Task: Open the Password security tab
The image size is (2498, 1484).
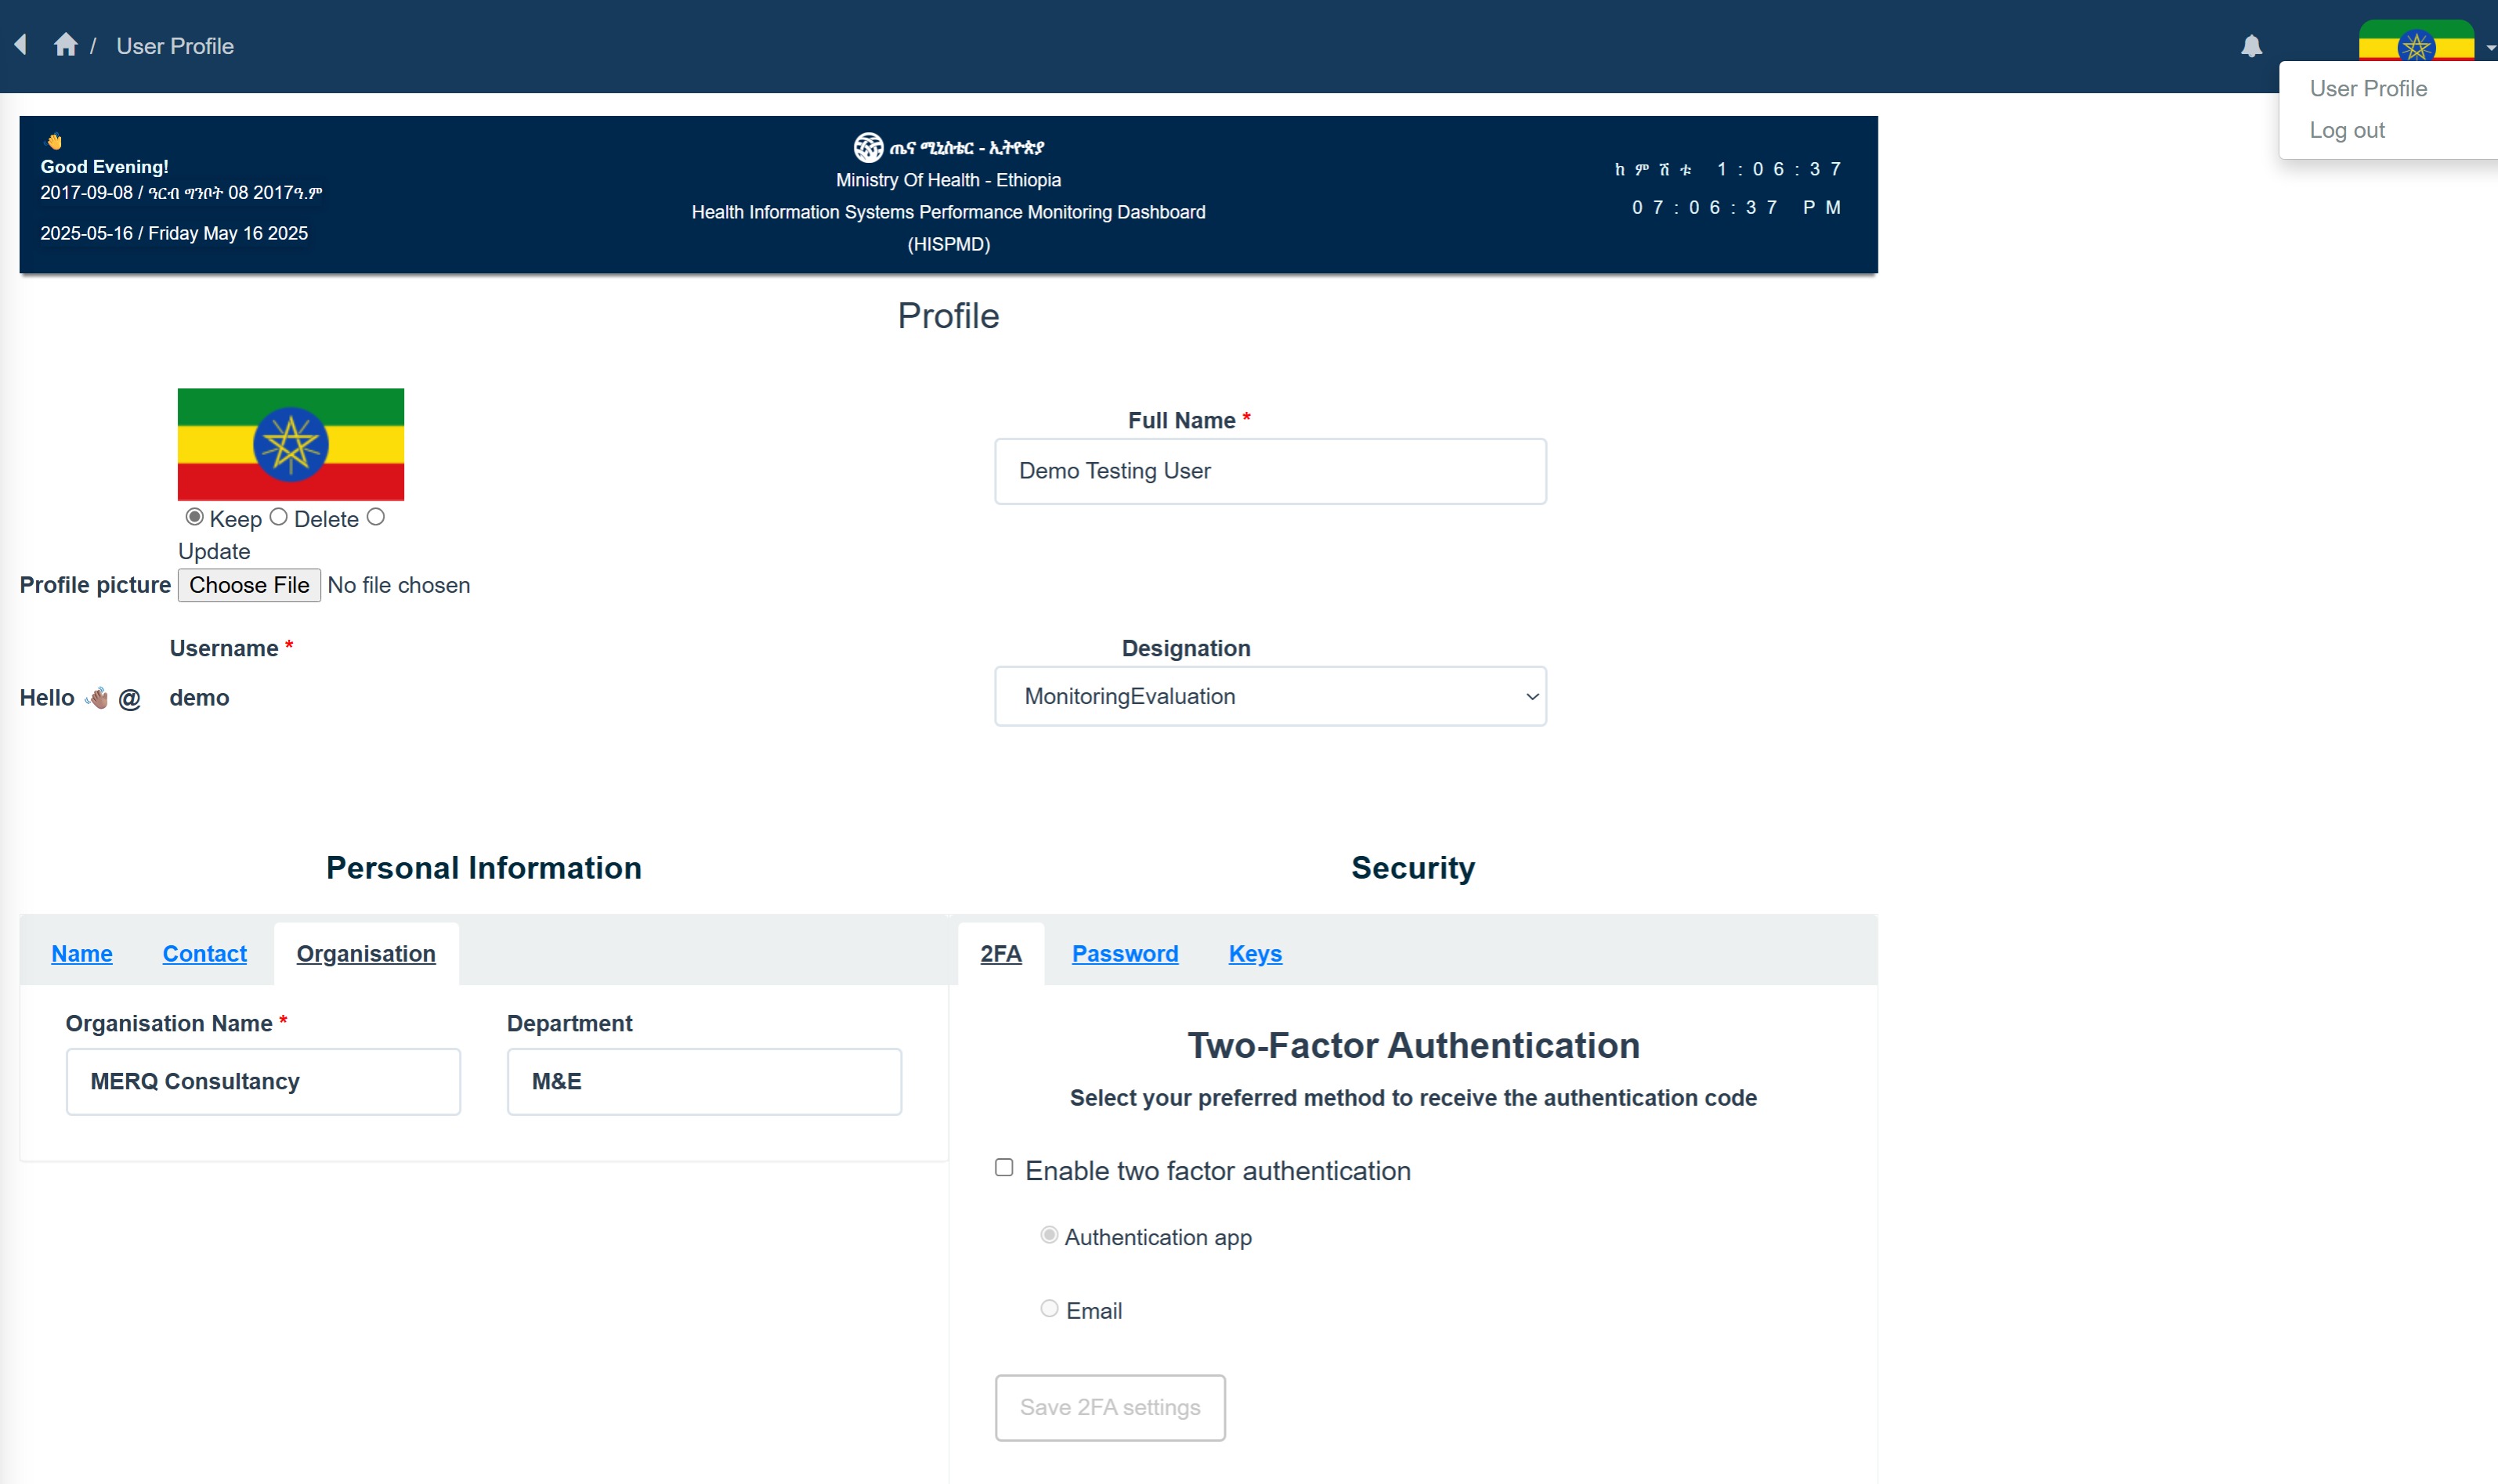Action: 1124,953
